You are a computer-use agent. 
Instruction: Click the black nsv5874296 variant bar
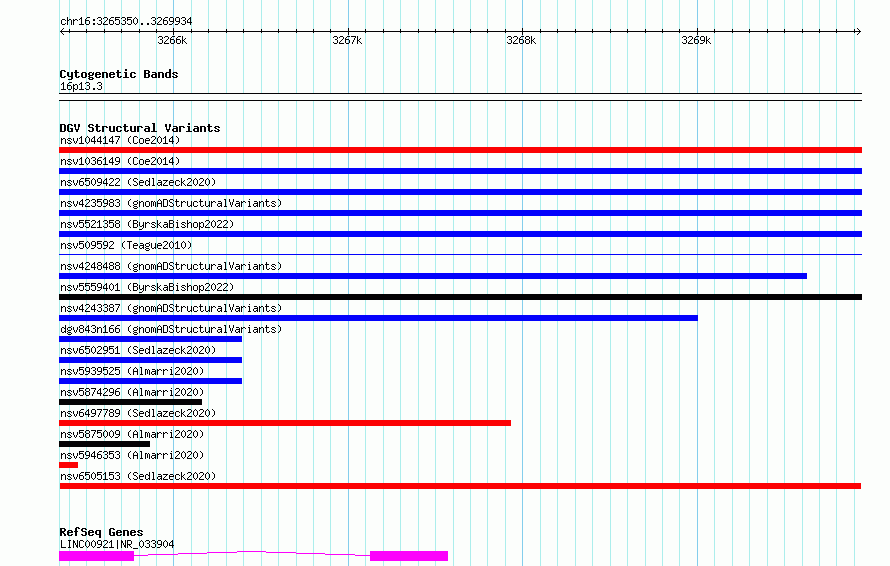click(x=131, y=402)
